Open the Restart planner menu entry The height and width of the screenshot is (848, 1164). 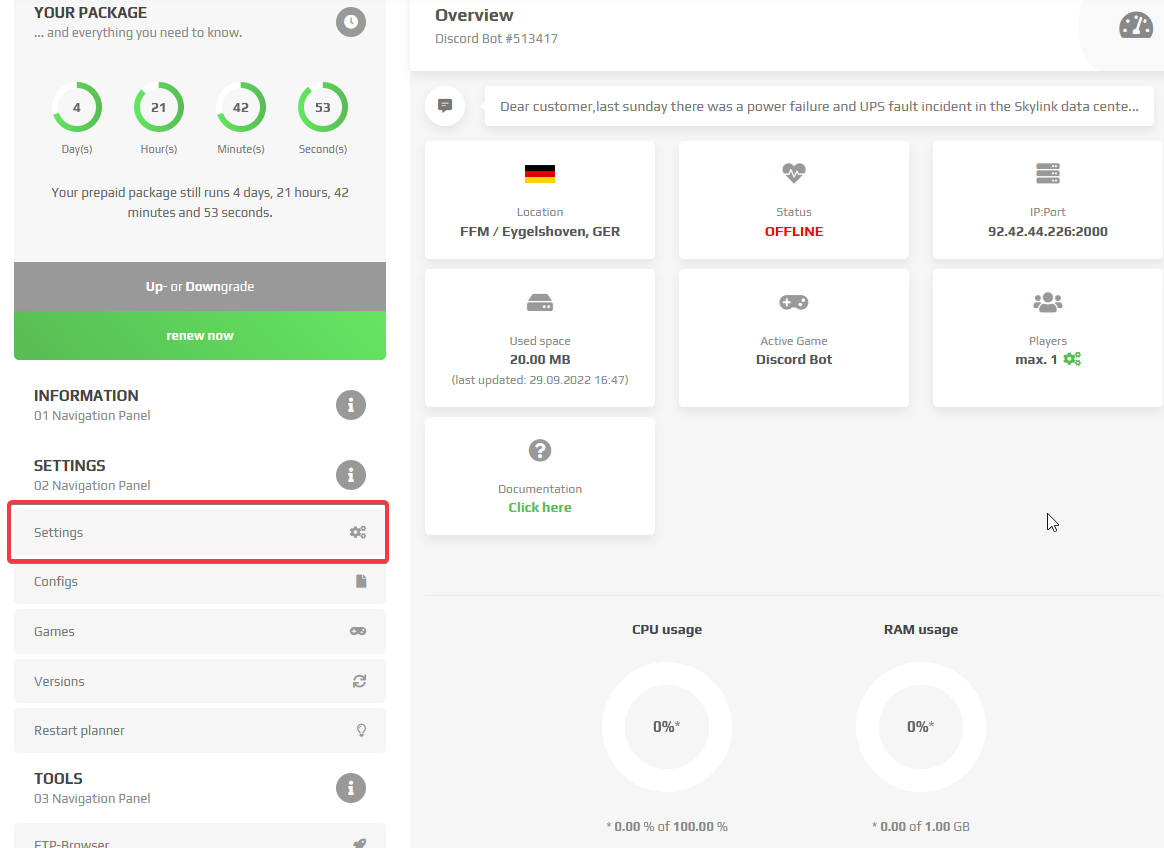pos(200,730)
